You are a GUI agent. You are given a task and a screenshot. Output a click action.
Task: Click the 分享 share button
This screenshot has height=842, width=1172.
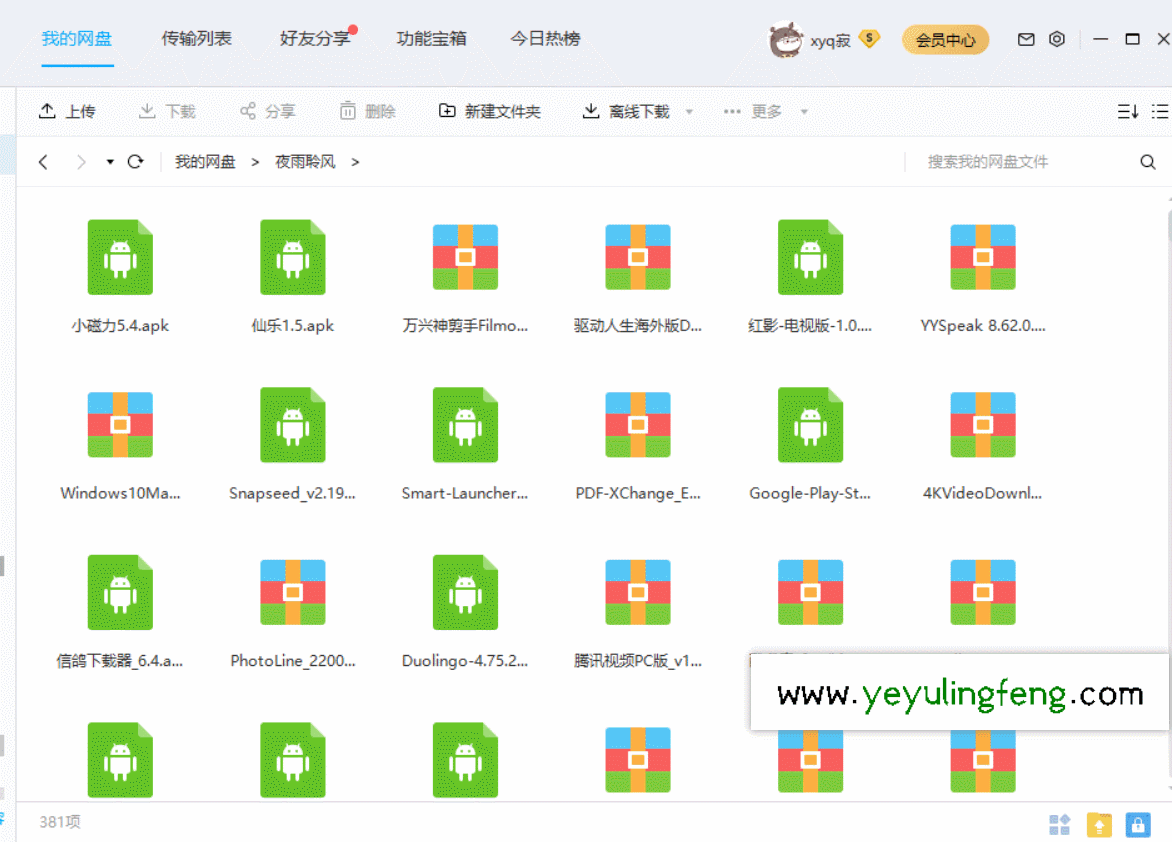click(x=268, y=111)
